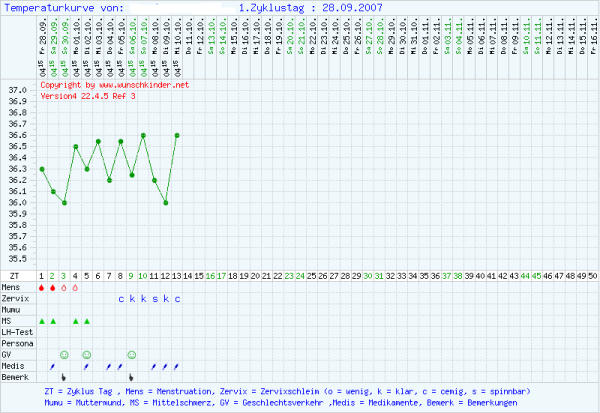Screen dimensions: 600x413
Task: Click the filled menstruation drop on cycle day 1
Action: coord(42,287)
